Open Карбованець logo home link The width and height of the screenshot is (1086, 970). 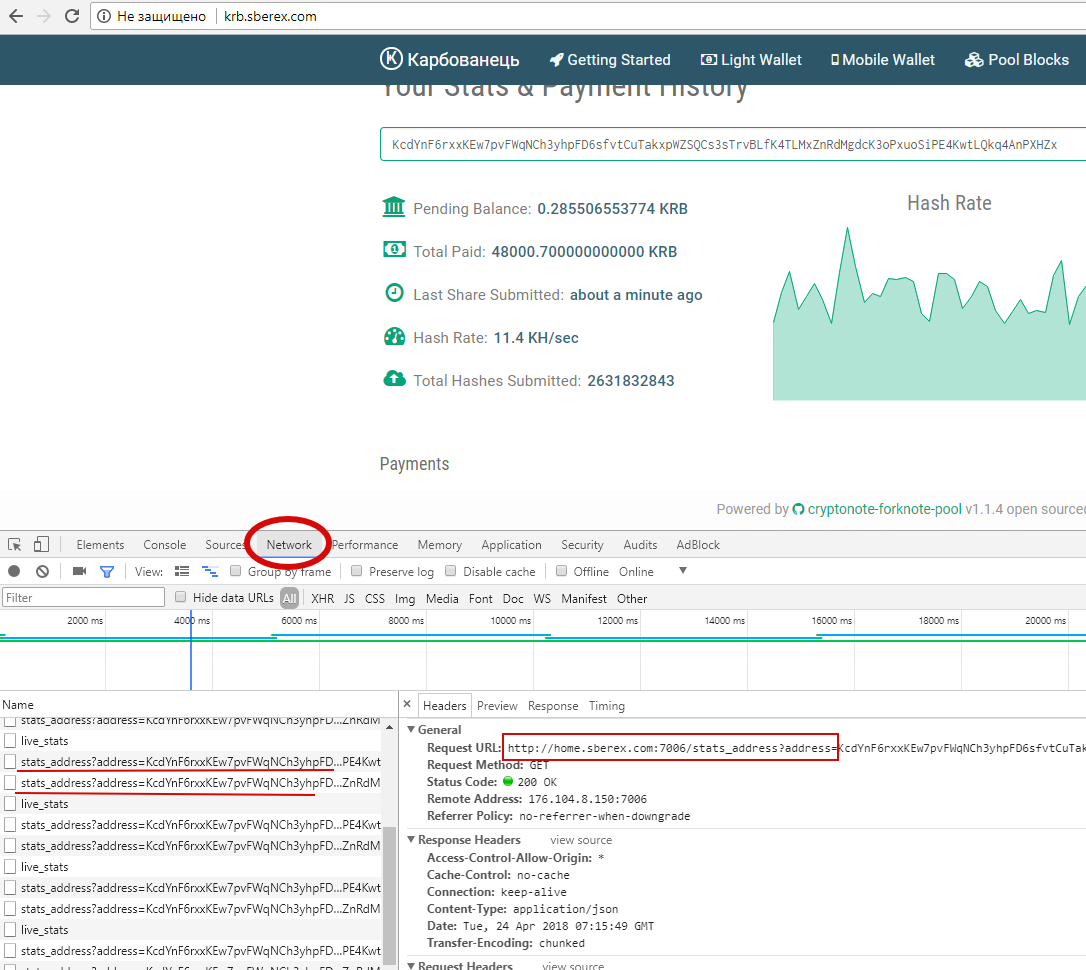point(449,60)
